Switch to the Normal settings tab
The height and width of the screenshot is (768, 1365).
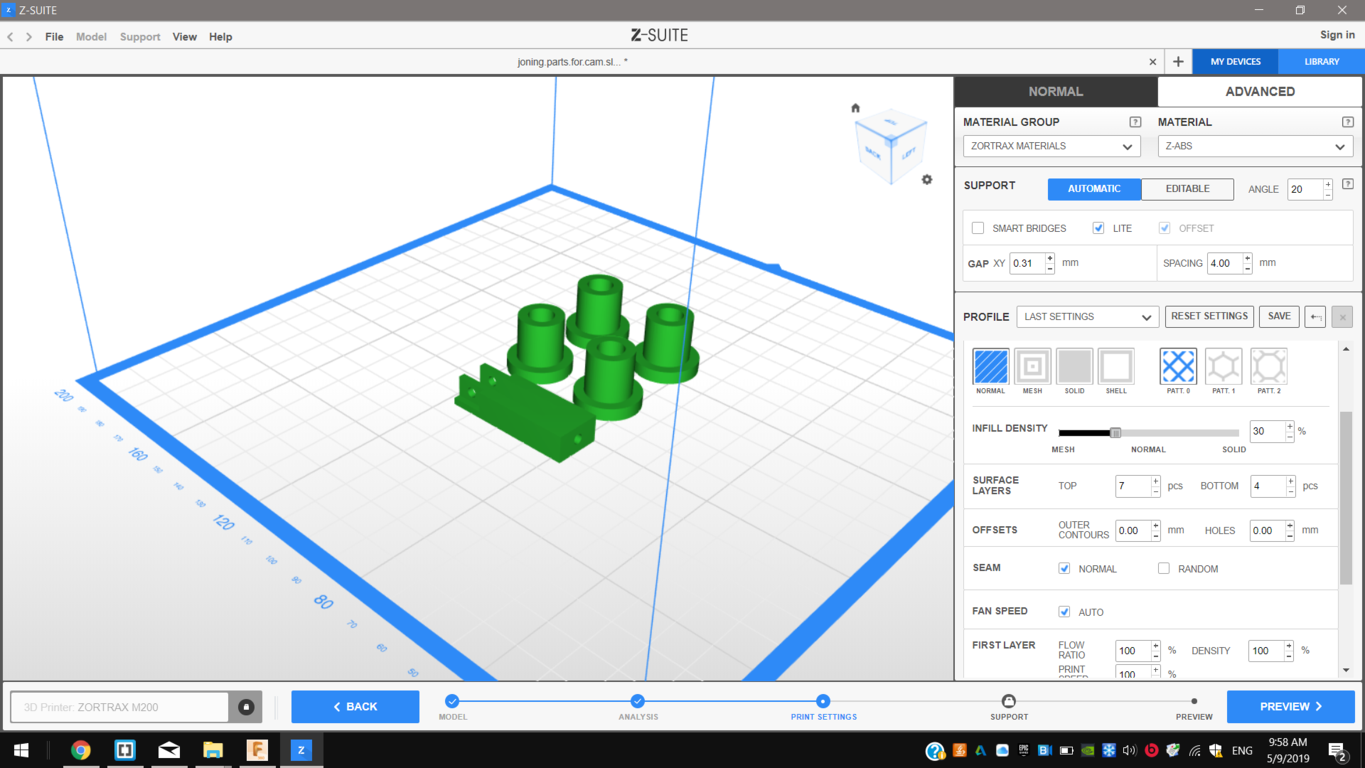coord(1056,91)
